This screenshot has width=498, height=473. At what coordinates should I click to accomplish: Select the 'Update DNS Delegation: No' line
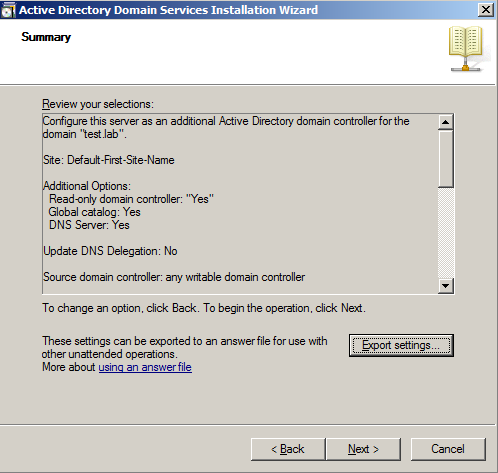coord(110,251)
